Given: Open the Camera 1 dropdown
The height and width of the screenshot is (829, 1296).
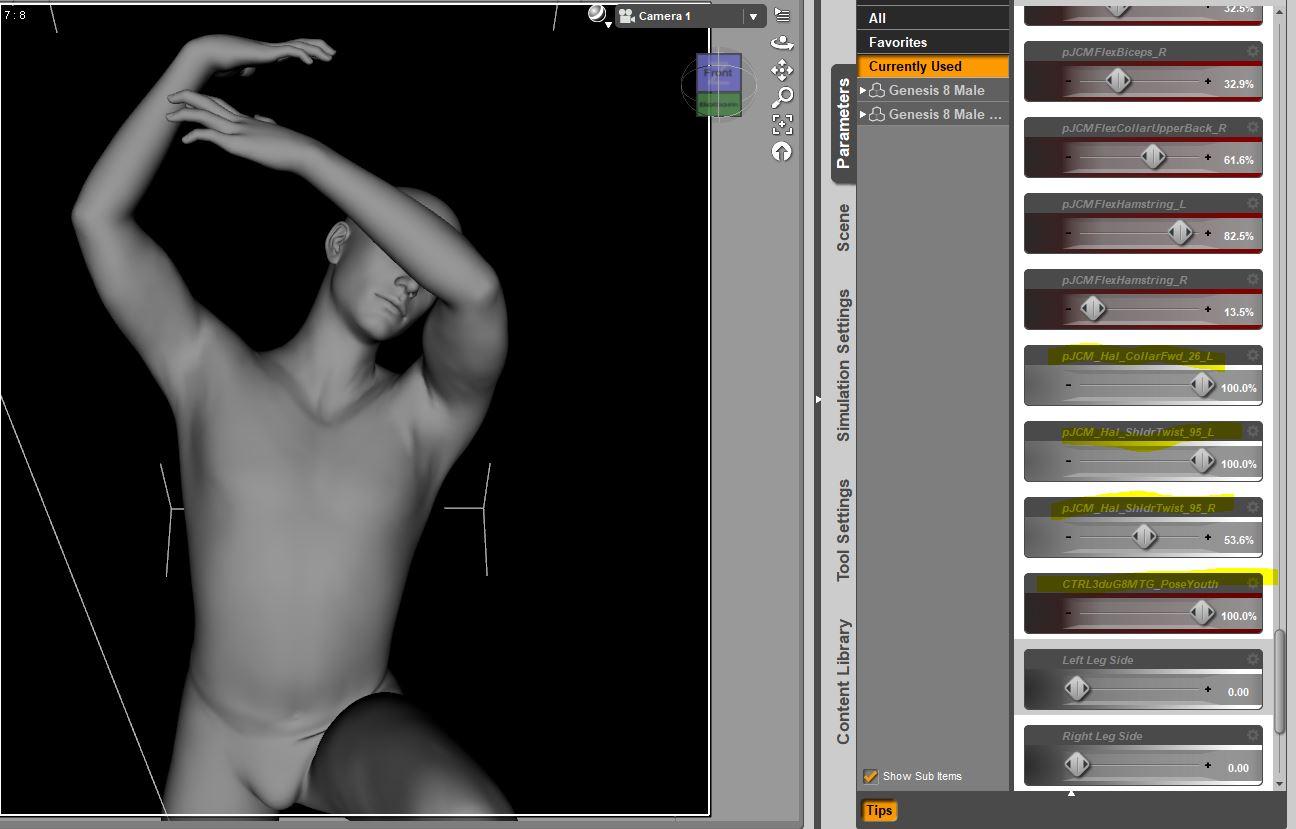Looking at the screenshot, I should pyautogui.click(x=753, y=16).
